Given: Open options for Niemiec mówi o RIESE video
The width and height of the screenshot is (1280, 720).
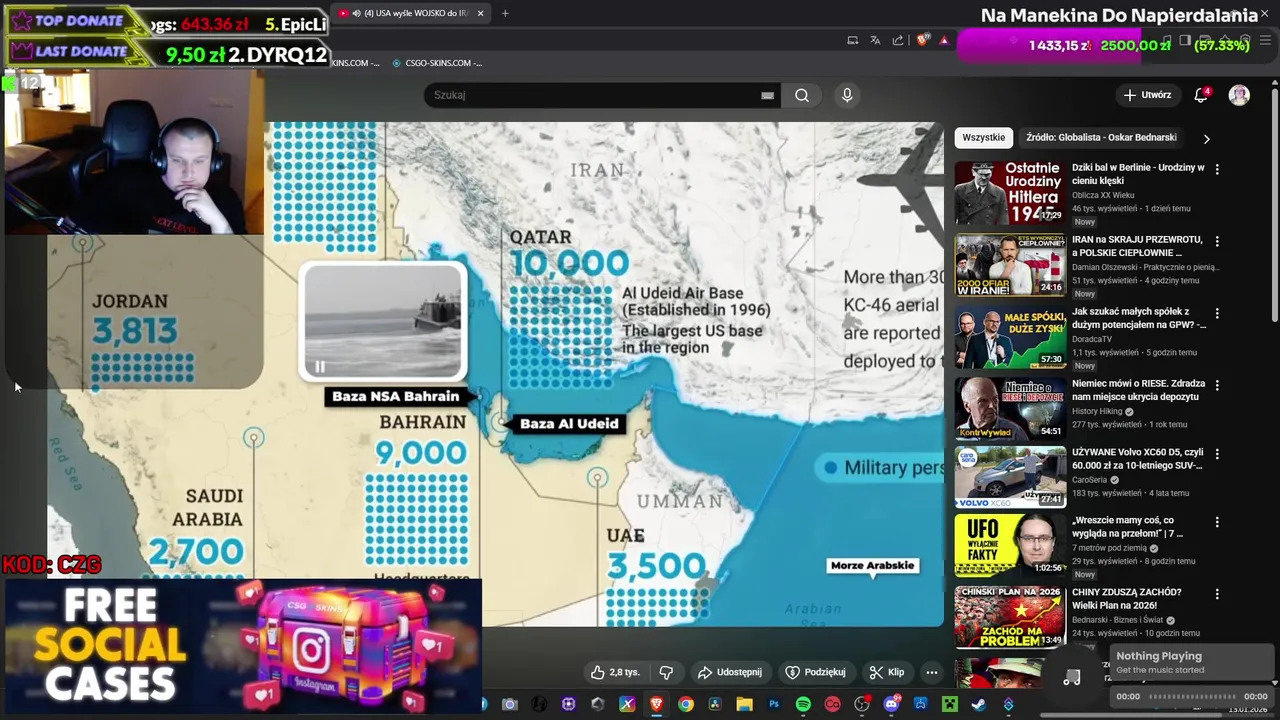Looking at the screenshot, I should click(1217, 385).
